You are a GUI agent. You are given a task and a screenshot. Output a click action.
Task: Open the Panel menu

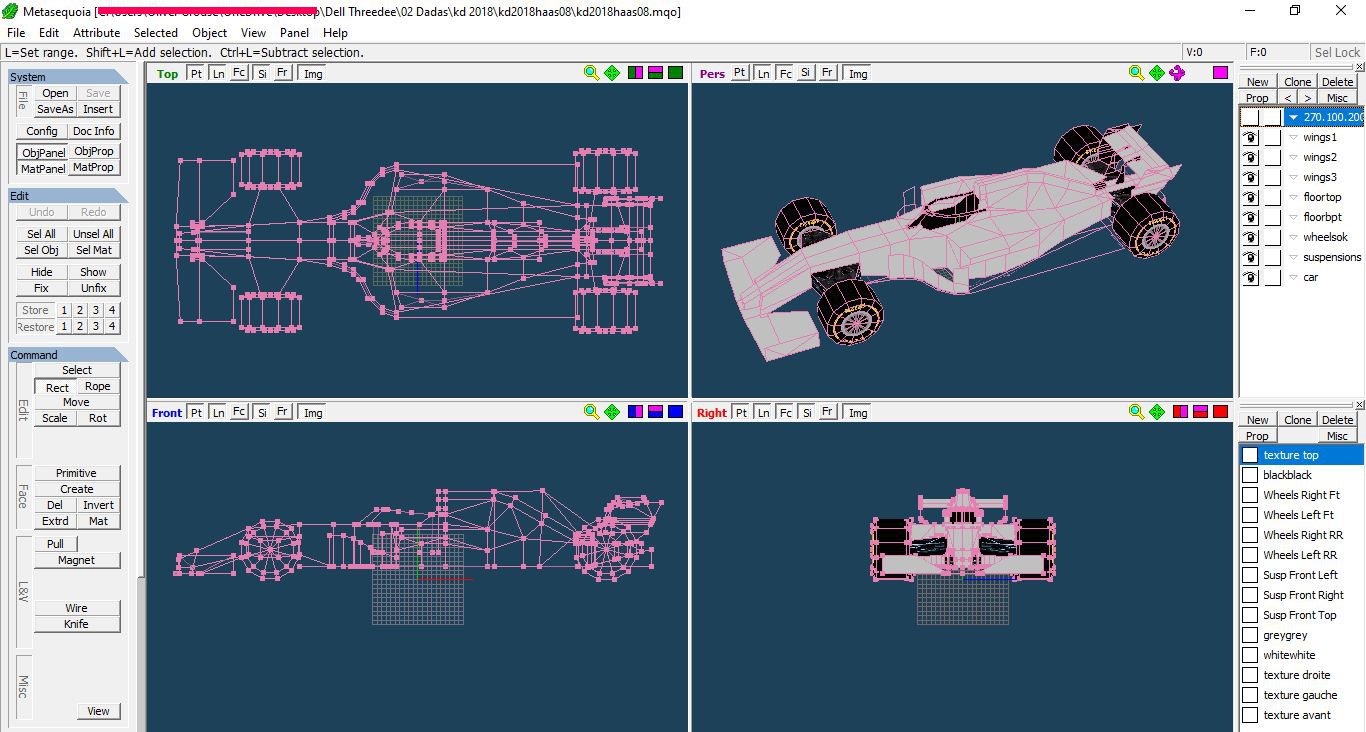coord(294,33)
